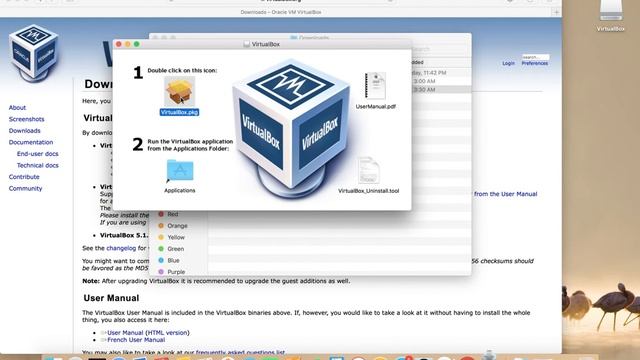This screenshot has width=640, height=360.
Task: Minimize the VirtualBox disk image window
Action: (128, 44)
